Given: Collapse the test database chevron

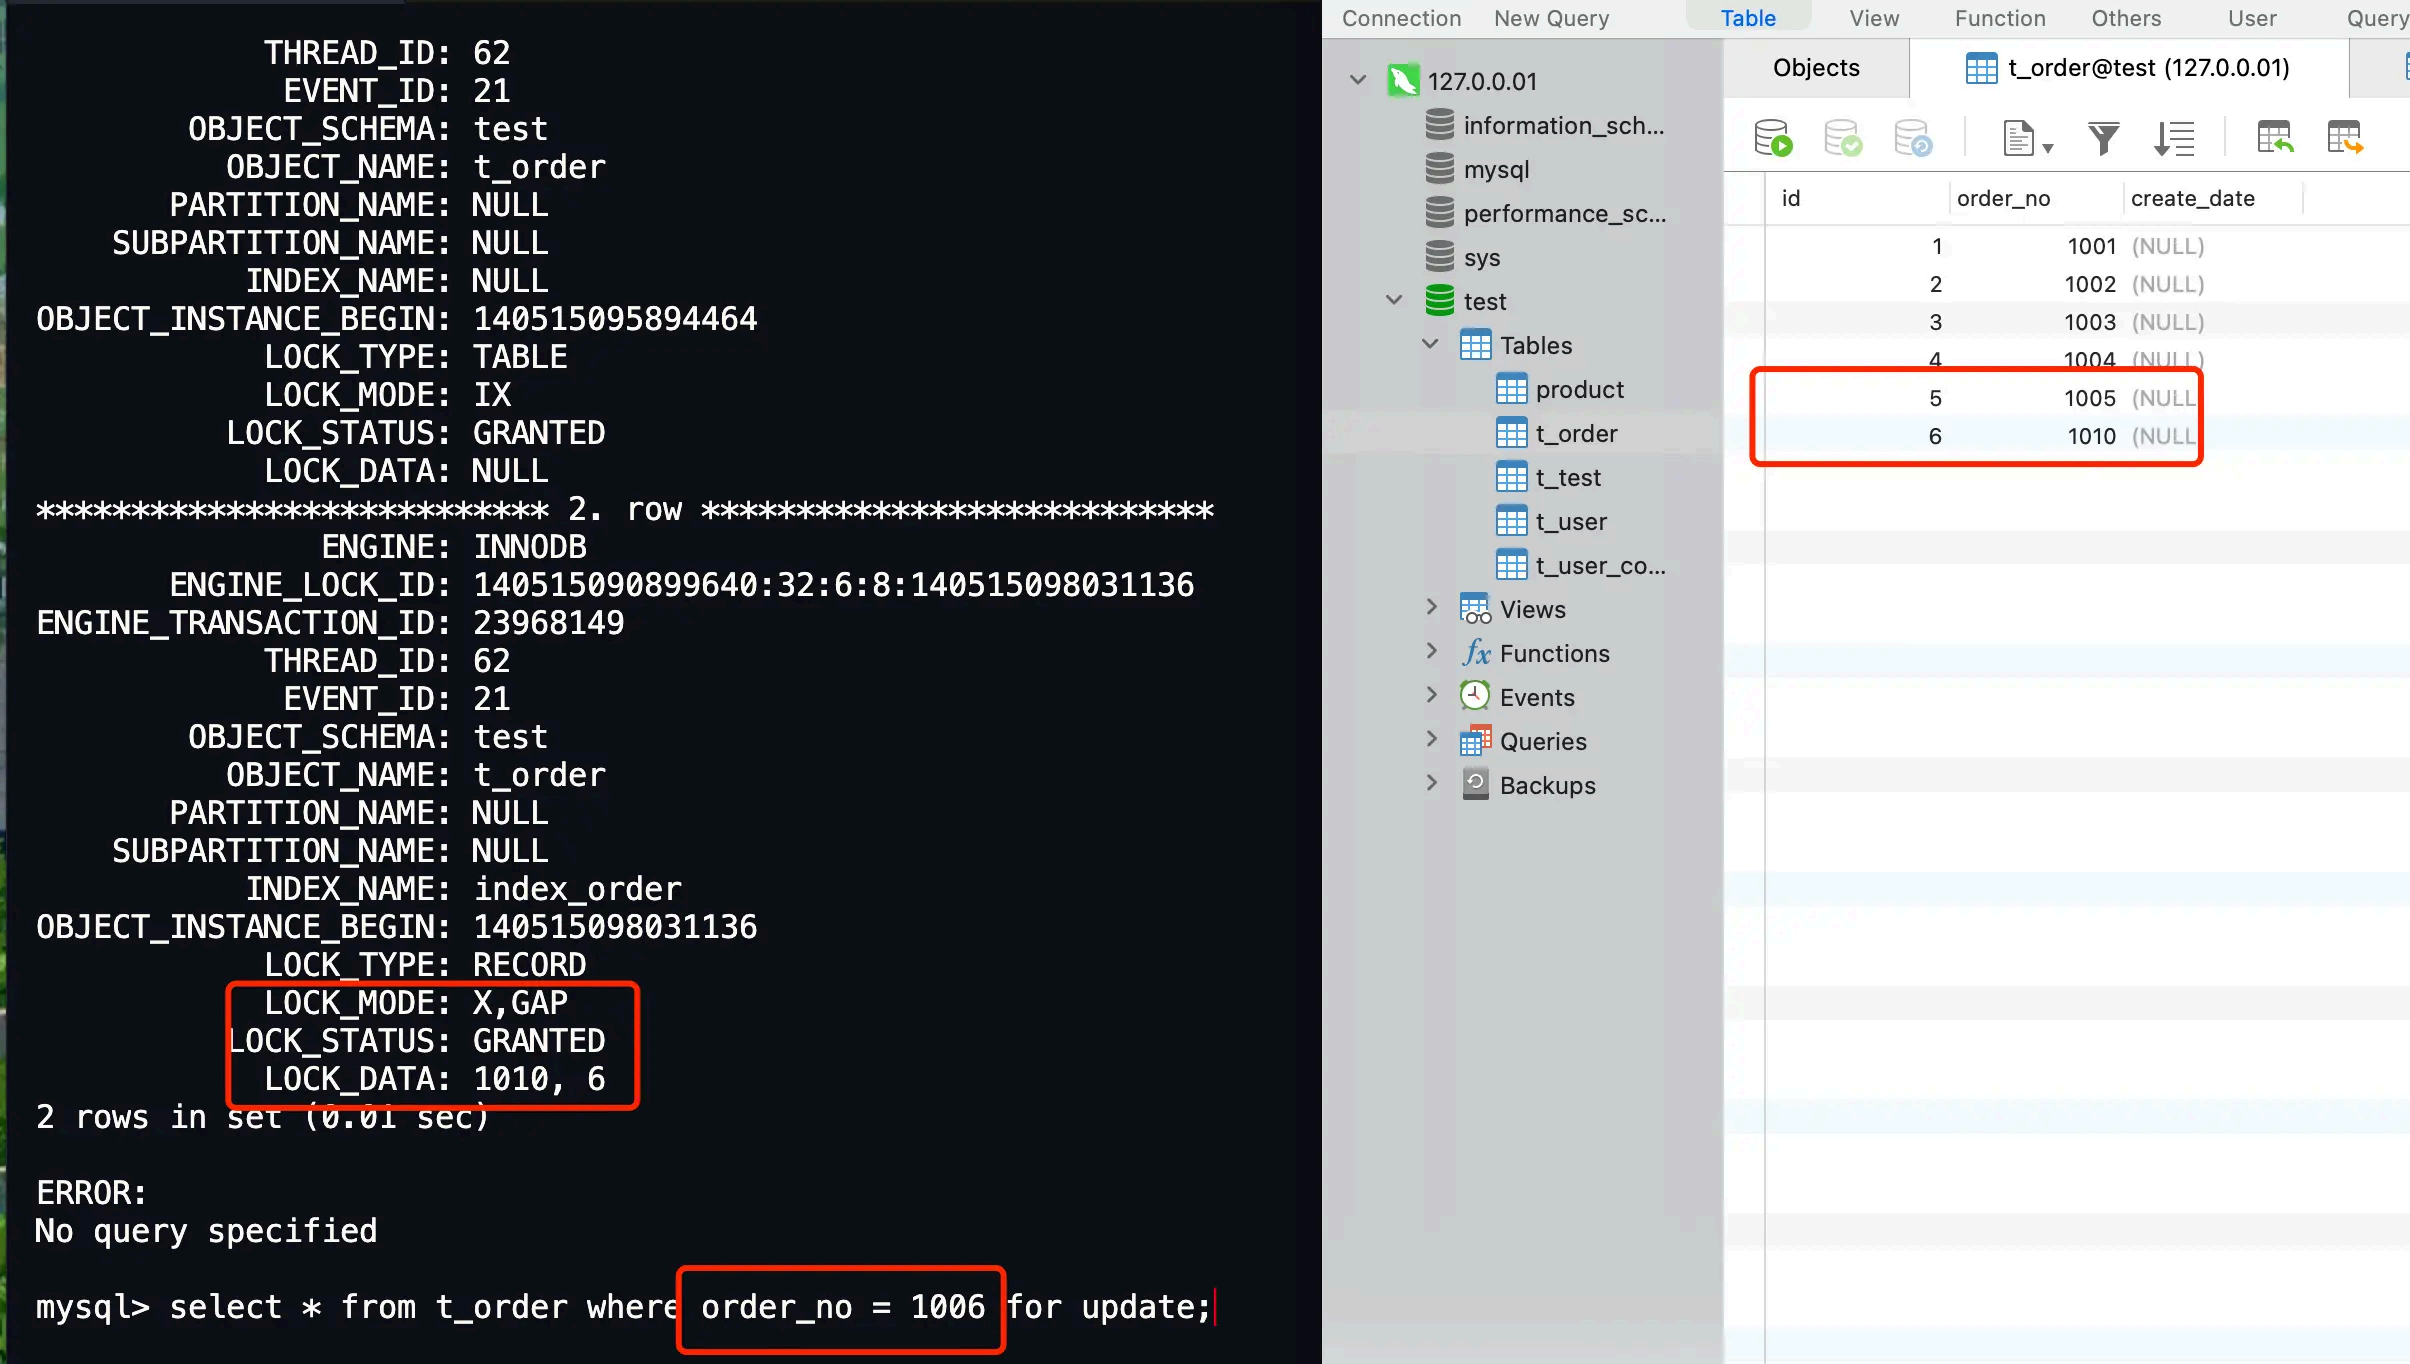Looking at the screenshot, I should click(x=1394, y=300).
